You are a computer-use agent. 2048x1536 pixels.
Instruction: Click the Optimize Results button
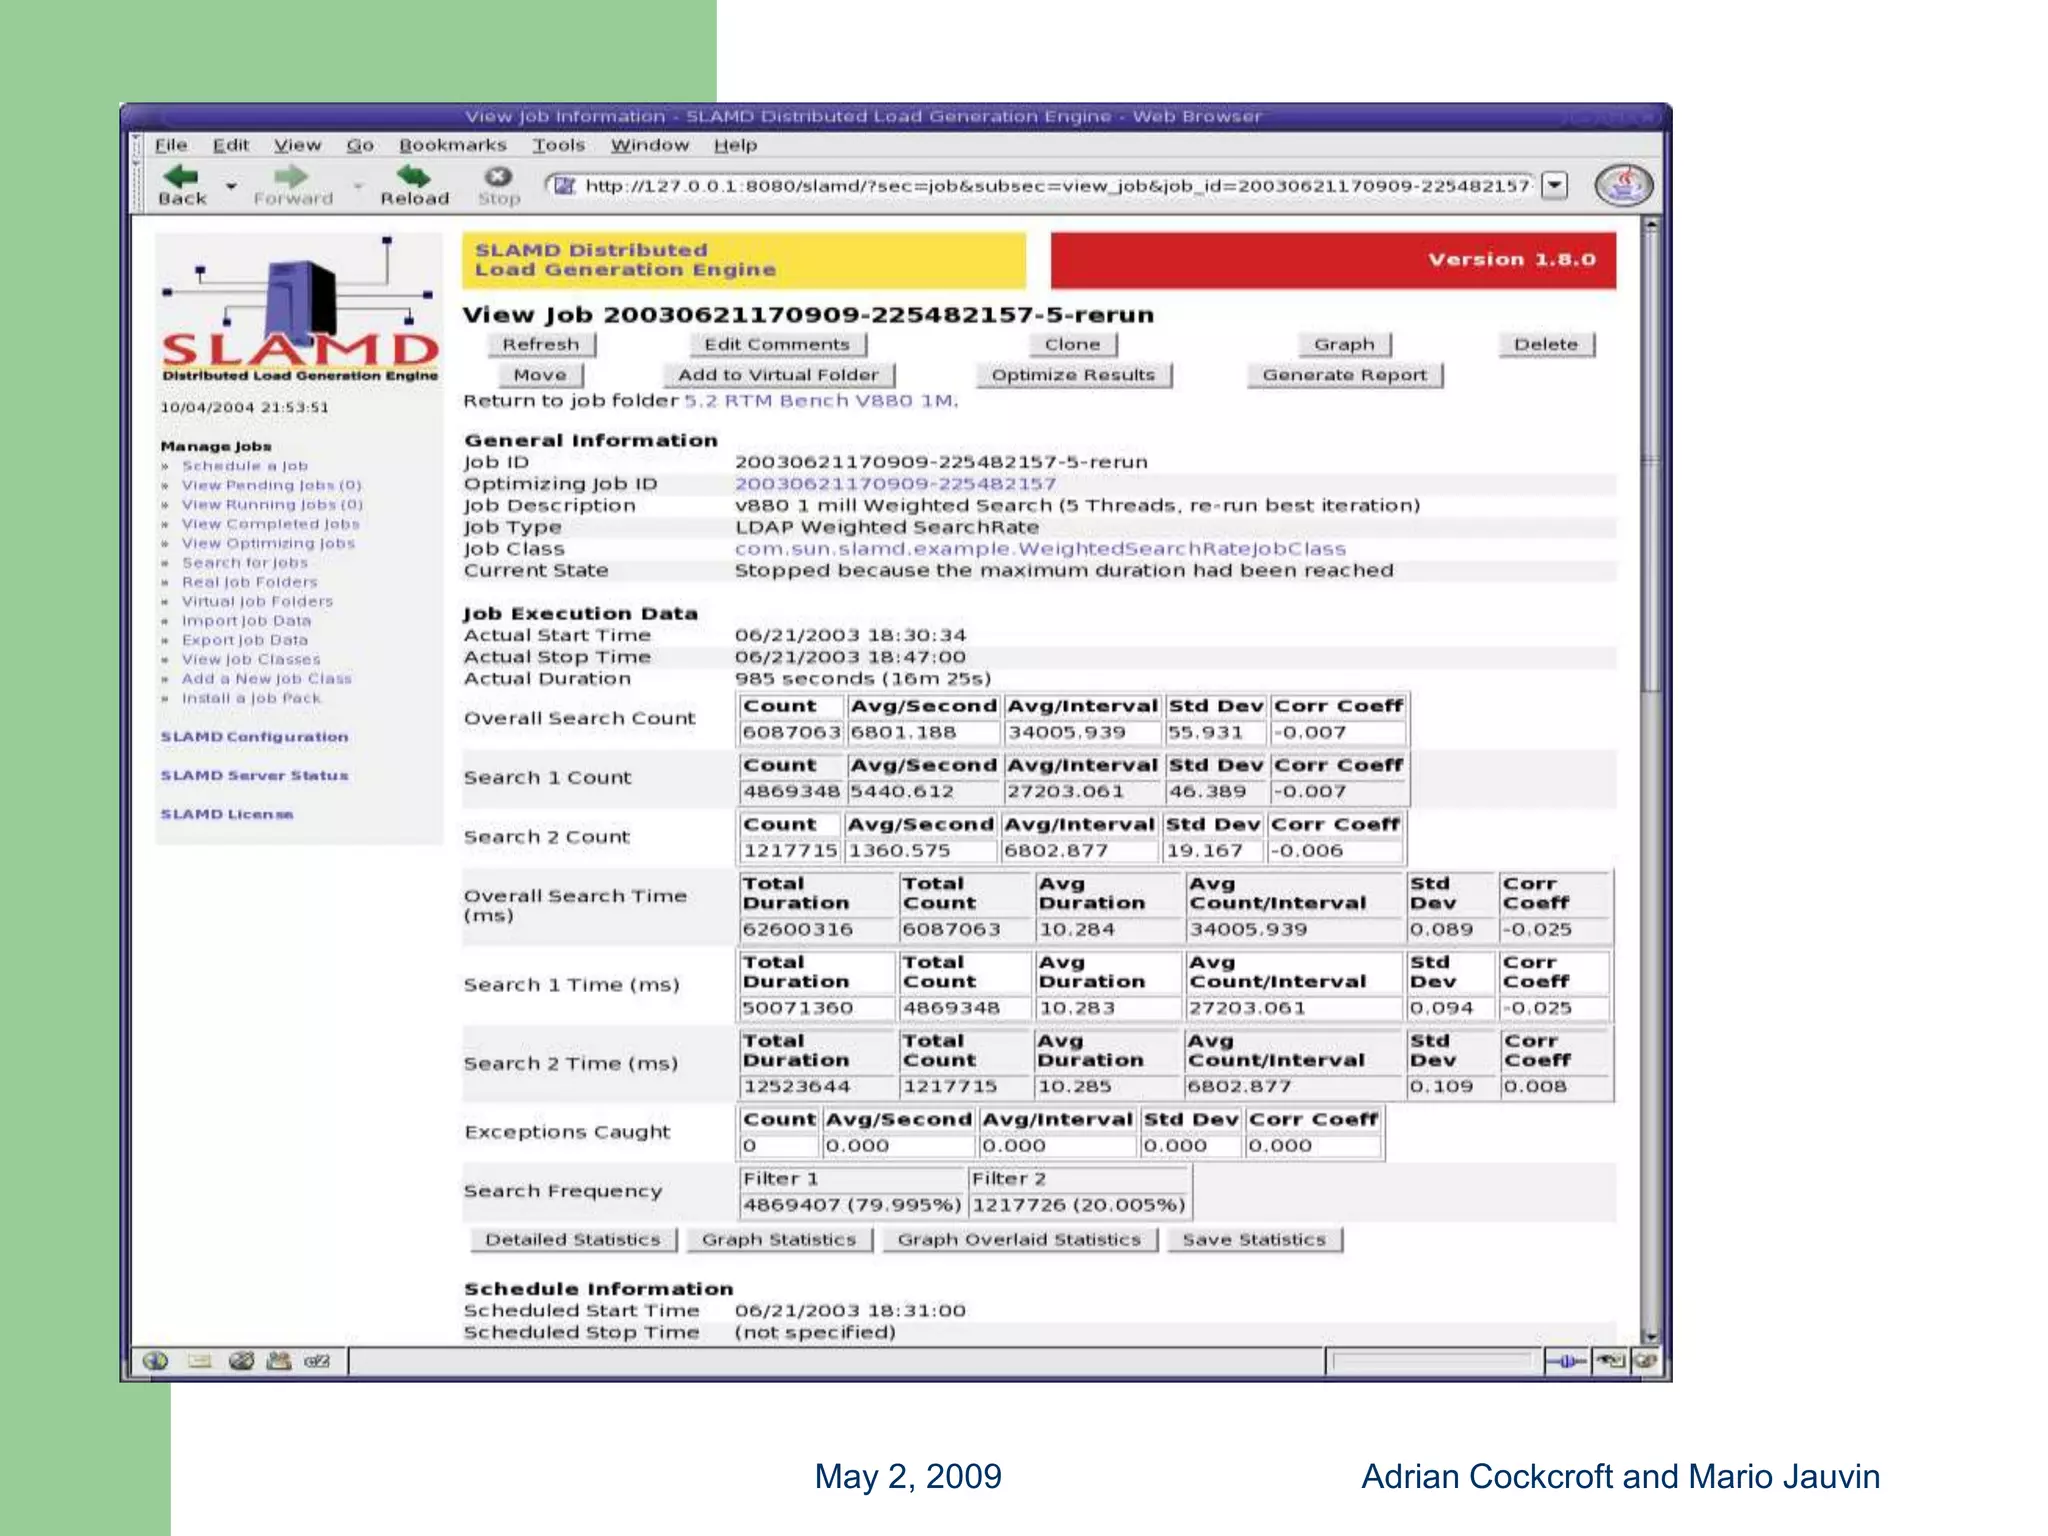(1073, 375)
